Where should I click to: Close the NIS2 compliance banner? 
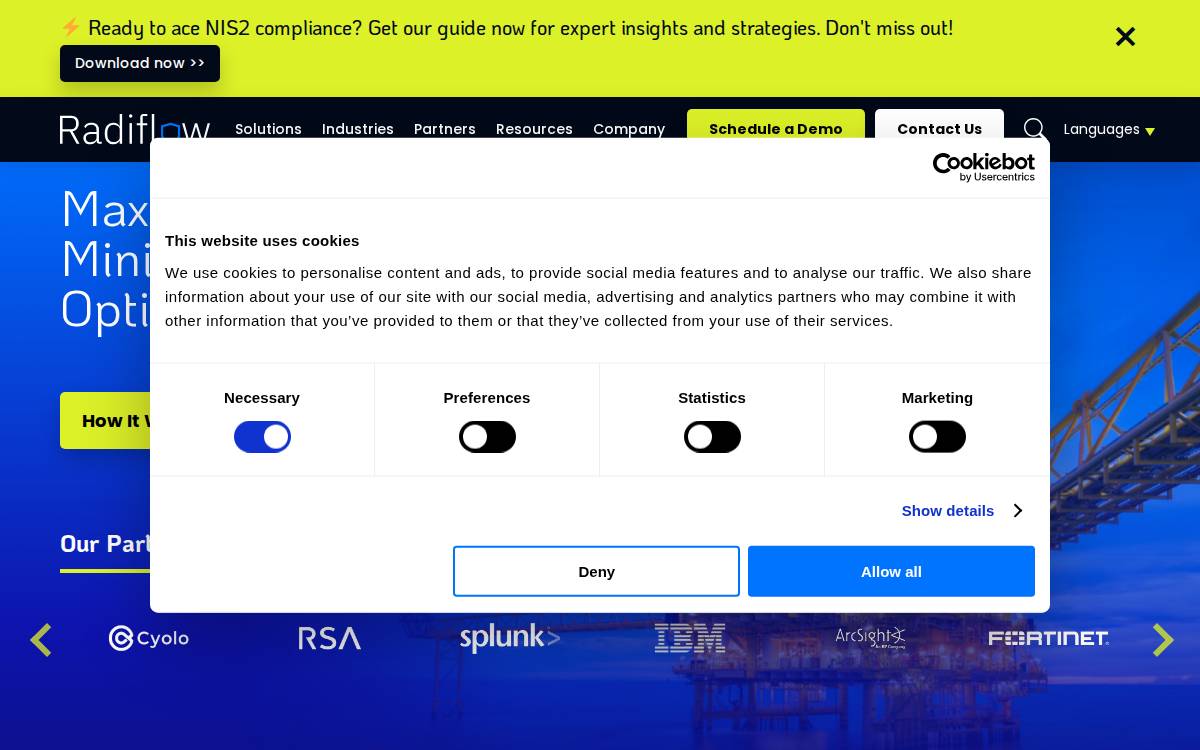pos(1125,37)
